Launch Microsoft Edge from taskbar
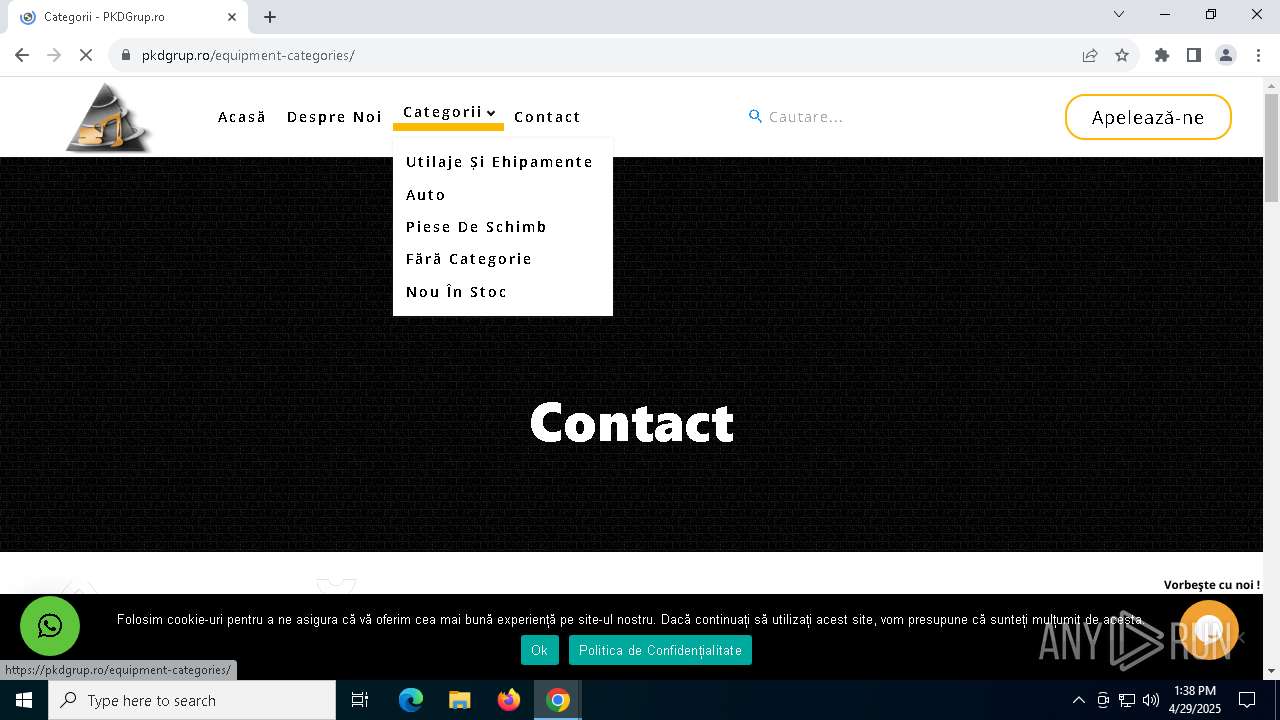1280x720 pixels. coord(411,700)
